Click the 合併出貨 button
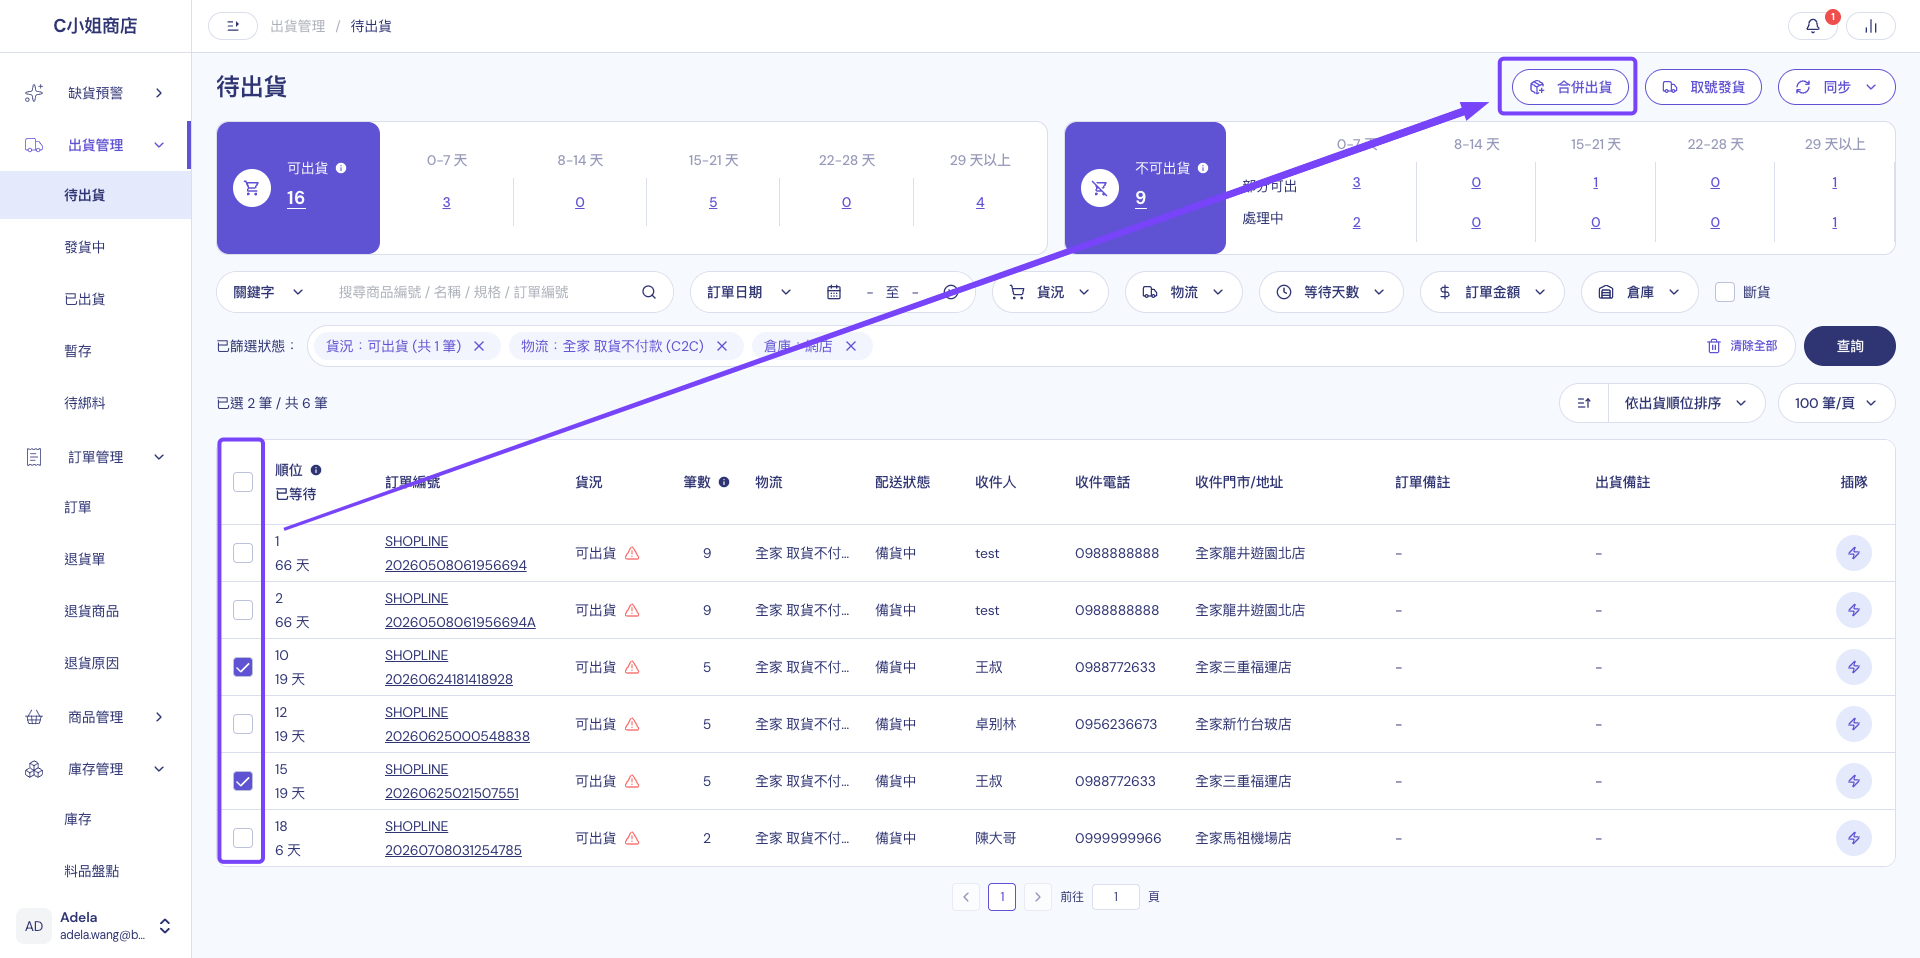This screenshot has width=1920, height=958. [1570, 87]
